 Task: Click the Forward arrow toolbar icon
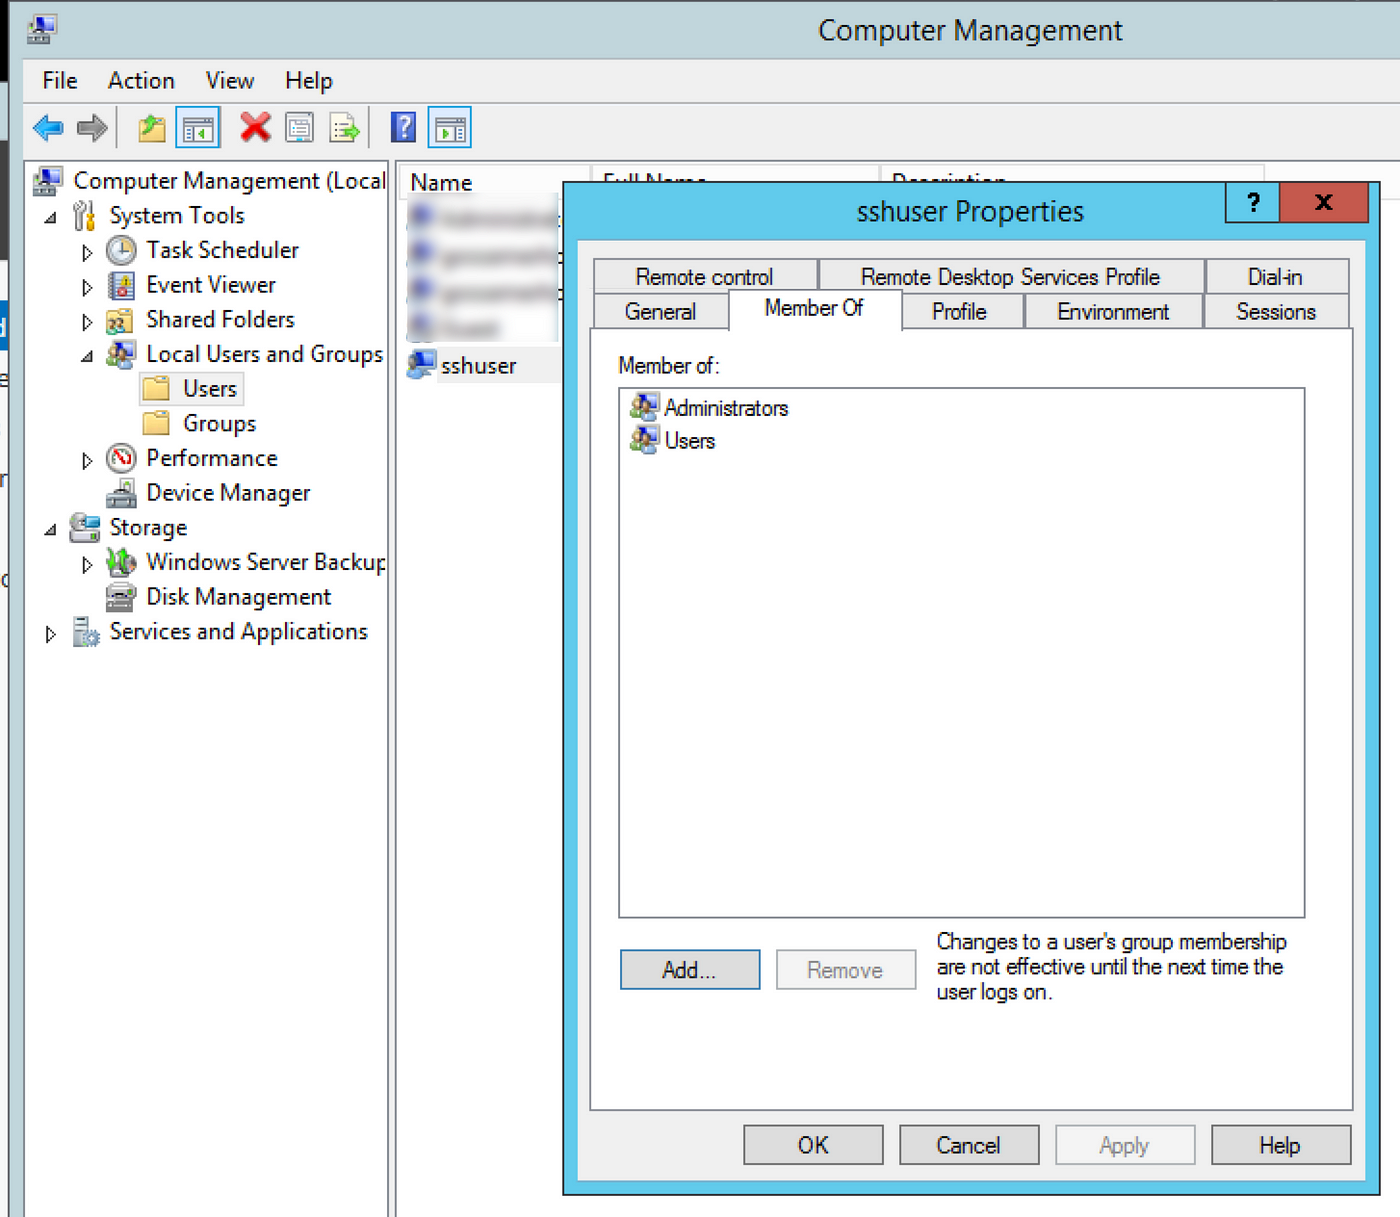point(92,128)
